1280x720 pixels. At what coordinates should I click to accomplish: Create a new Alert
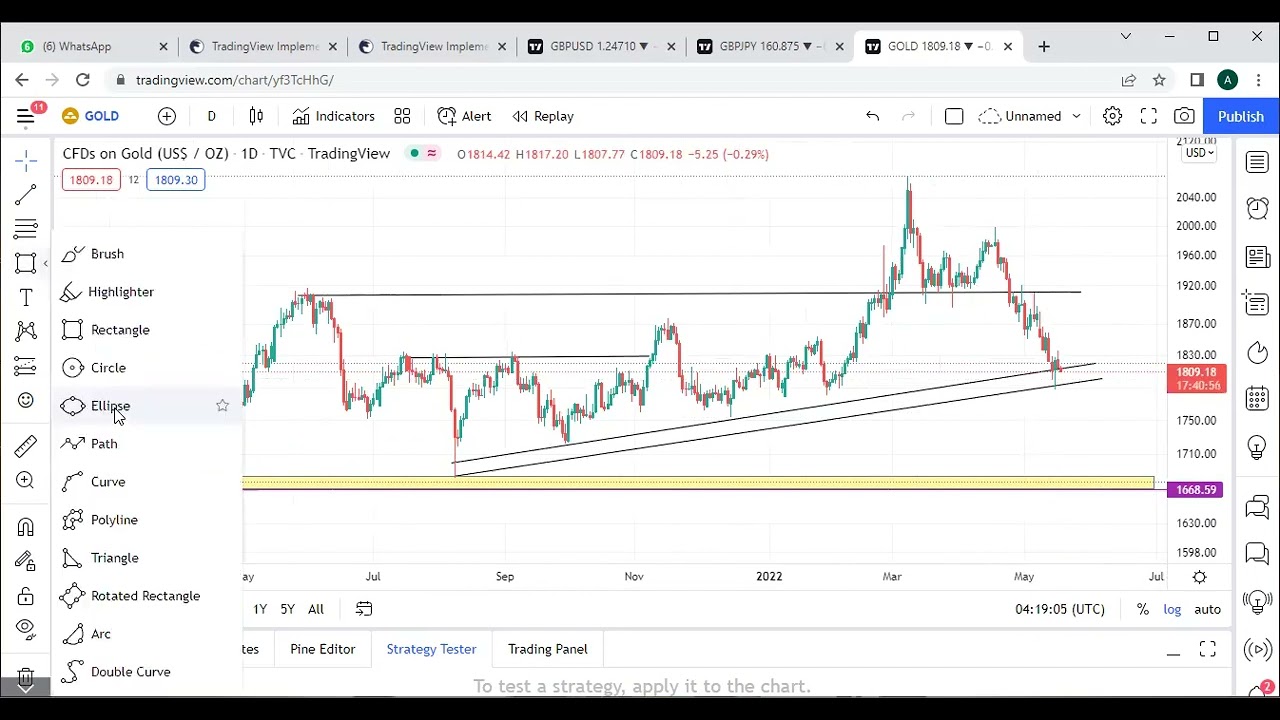click(x=464, y=116)
